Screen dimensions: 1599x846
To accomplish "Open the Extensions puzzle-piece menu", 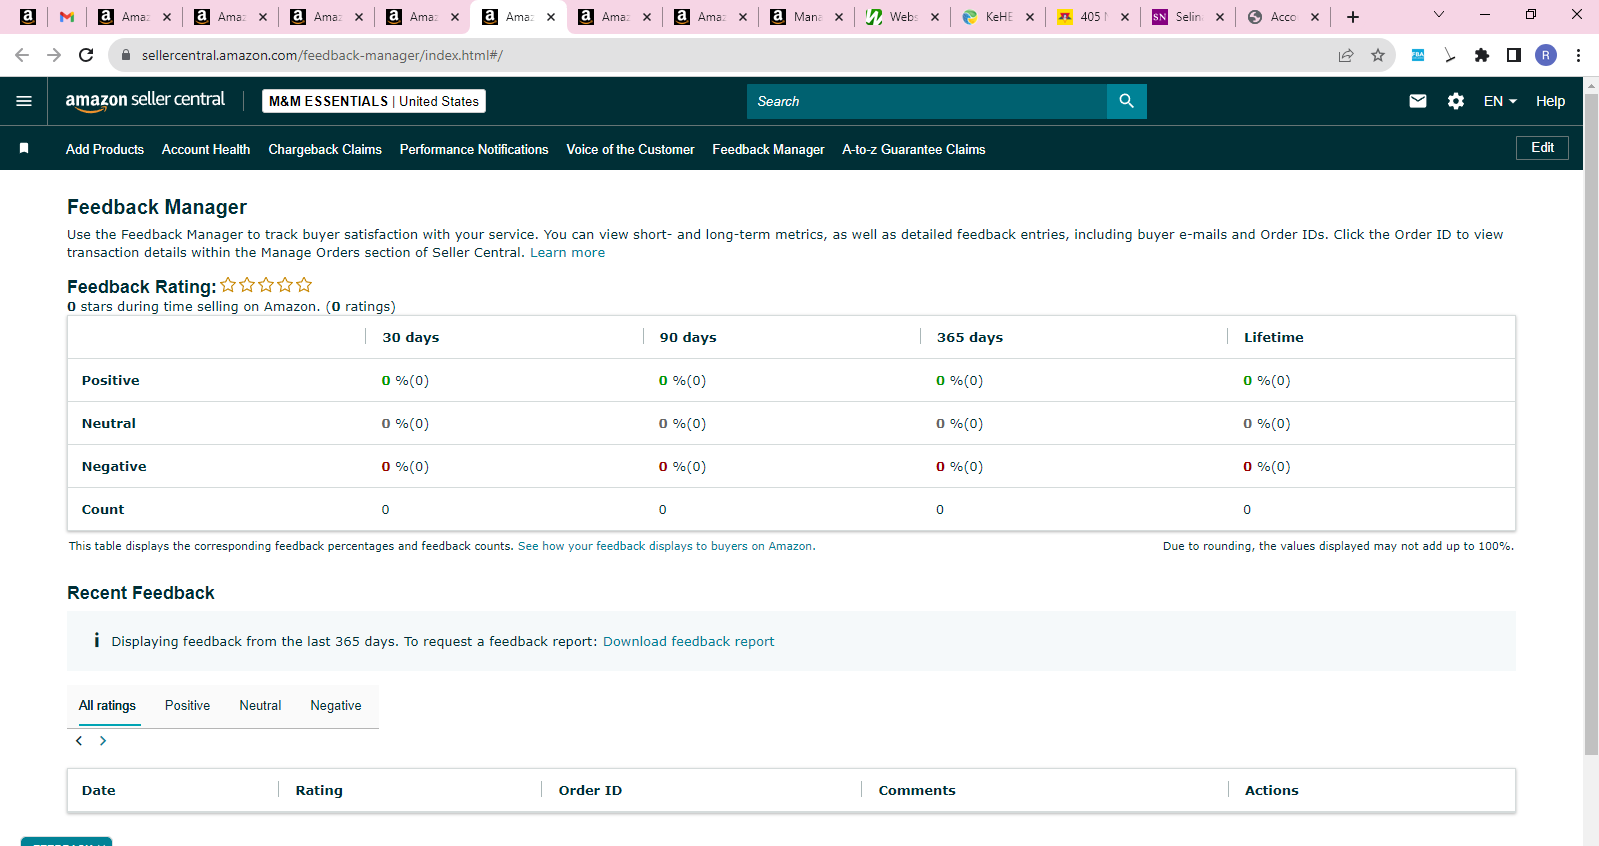I will point(1482,55).
